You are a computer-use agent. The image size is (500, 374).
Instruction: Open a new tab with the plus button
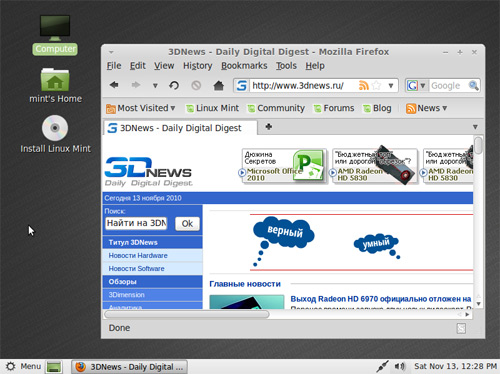coord(269,127)
